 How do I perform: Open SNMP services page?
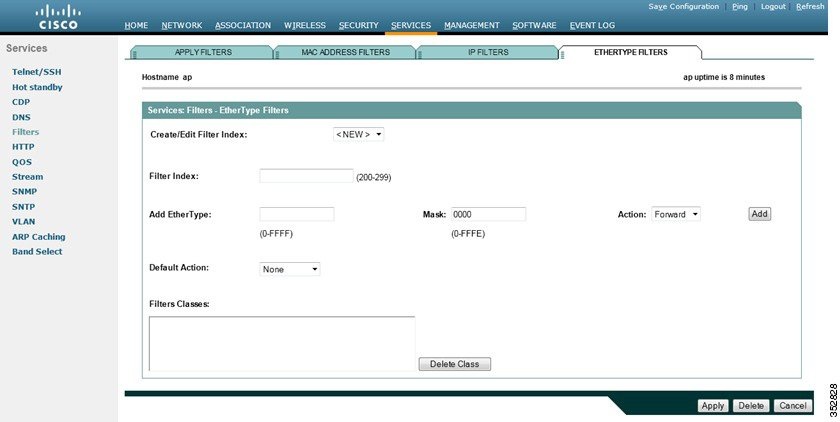click(x=25, y=191)
